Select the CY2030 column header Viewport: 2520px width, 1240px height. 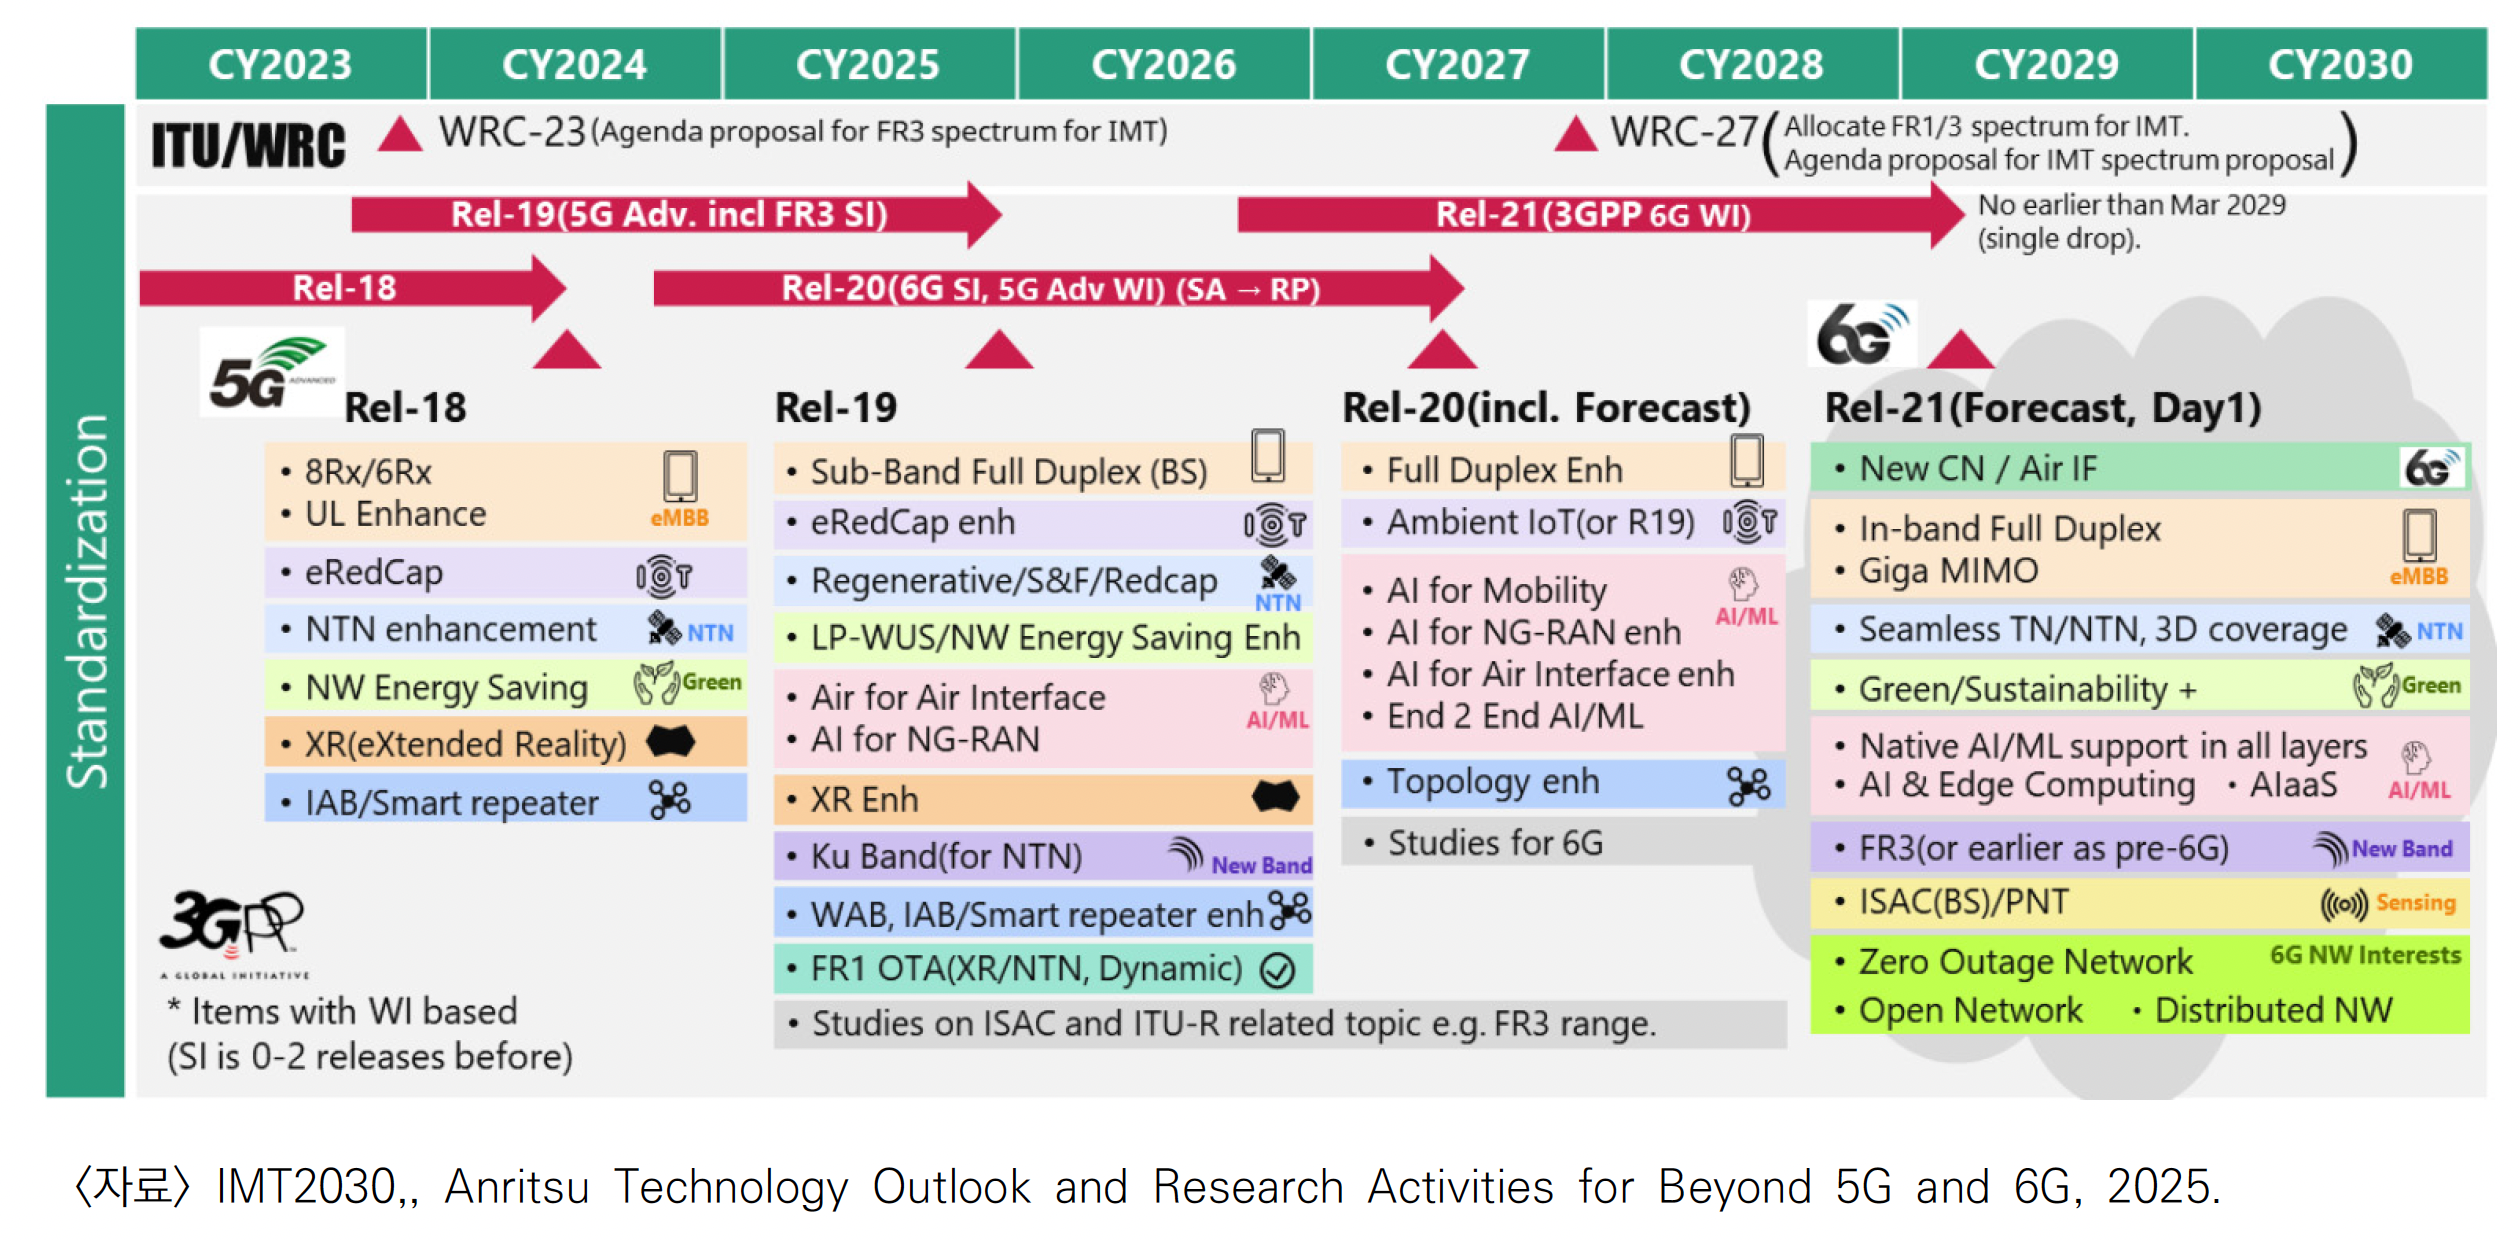2339,65
